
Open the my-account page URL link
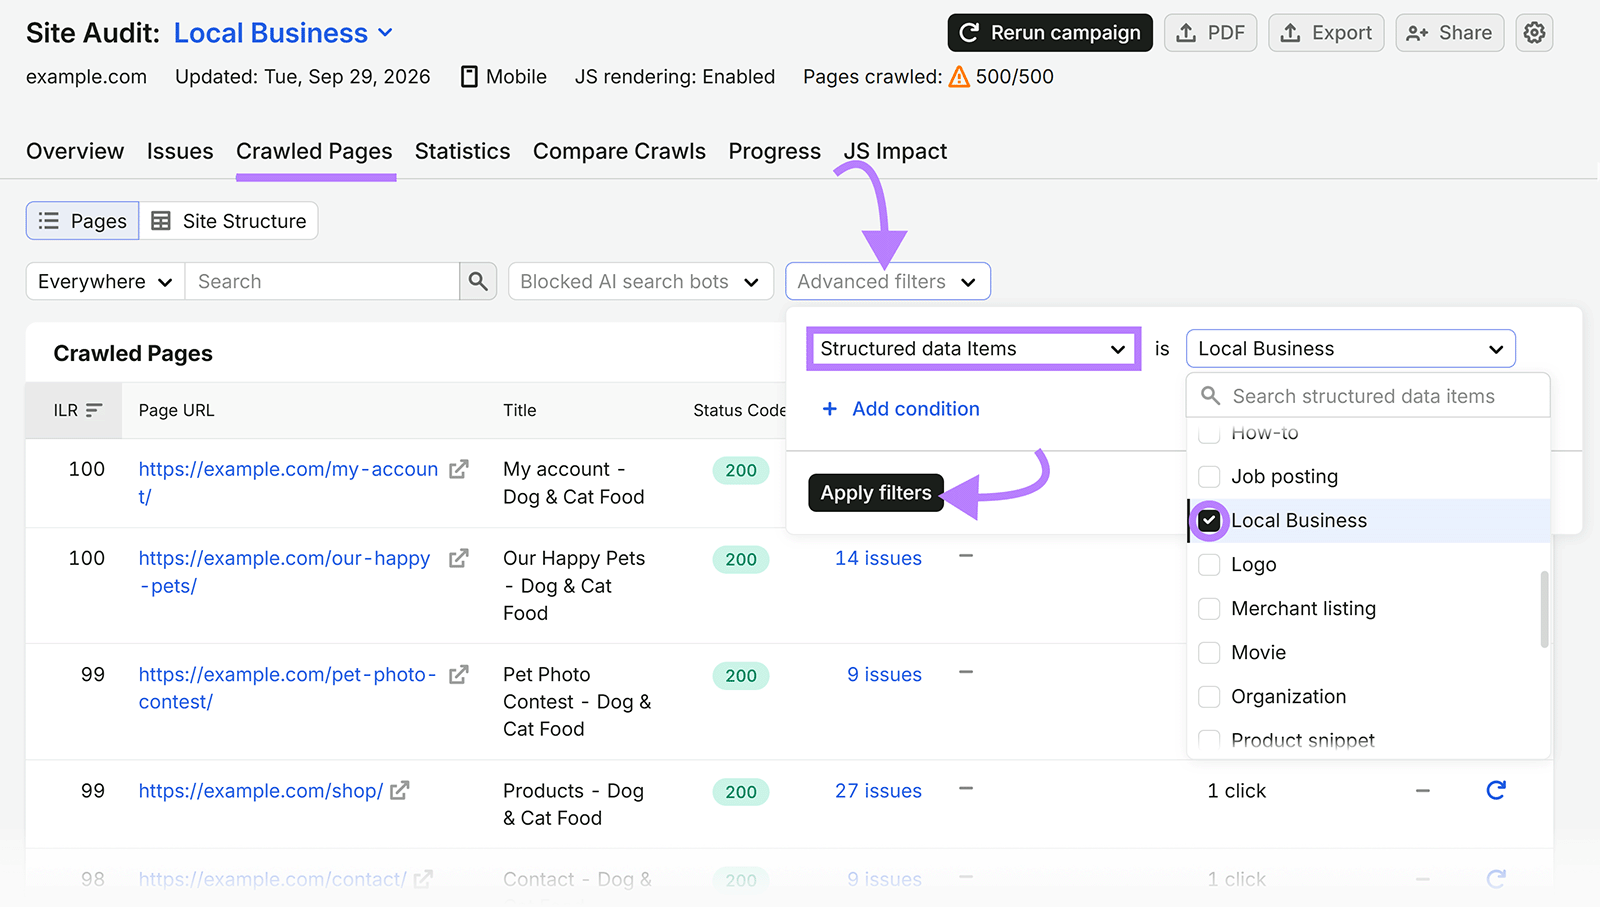(288, 482)
